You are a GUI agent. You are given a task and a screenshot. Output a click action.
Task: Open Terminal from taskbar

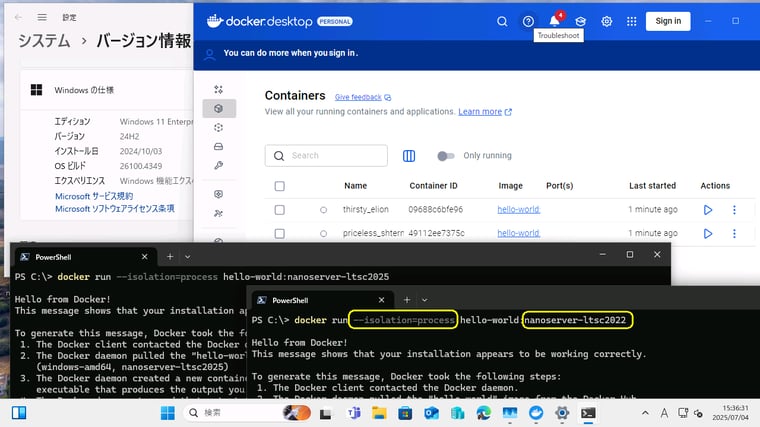click(x=588, y=413)
